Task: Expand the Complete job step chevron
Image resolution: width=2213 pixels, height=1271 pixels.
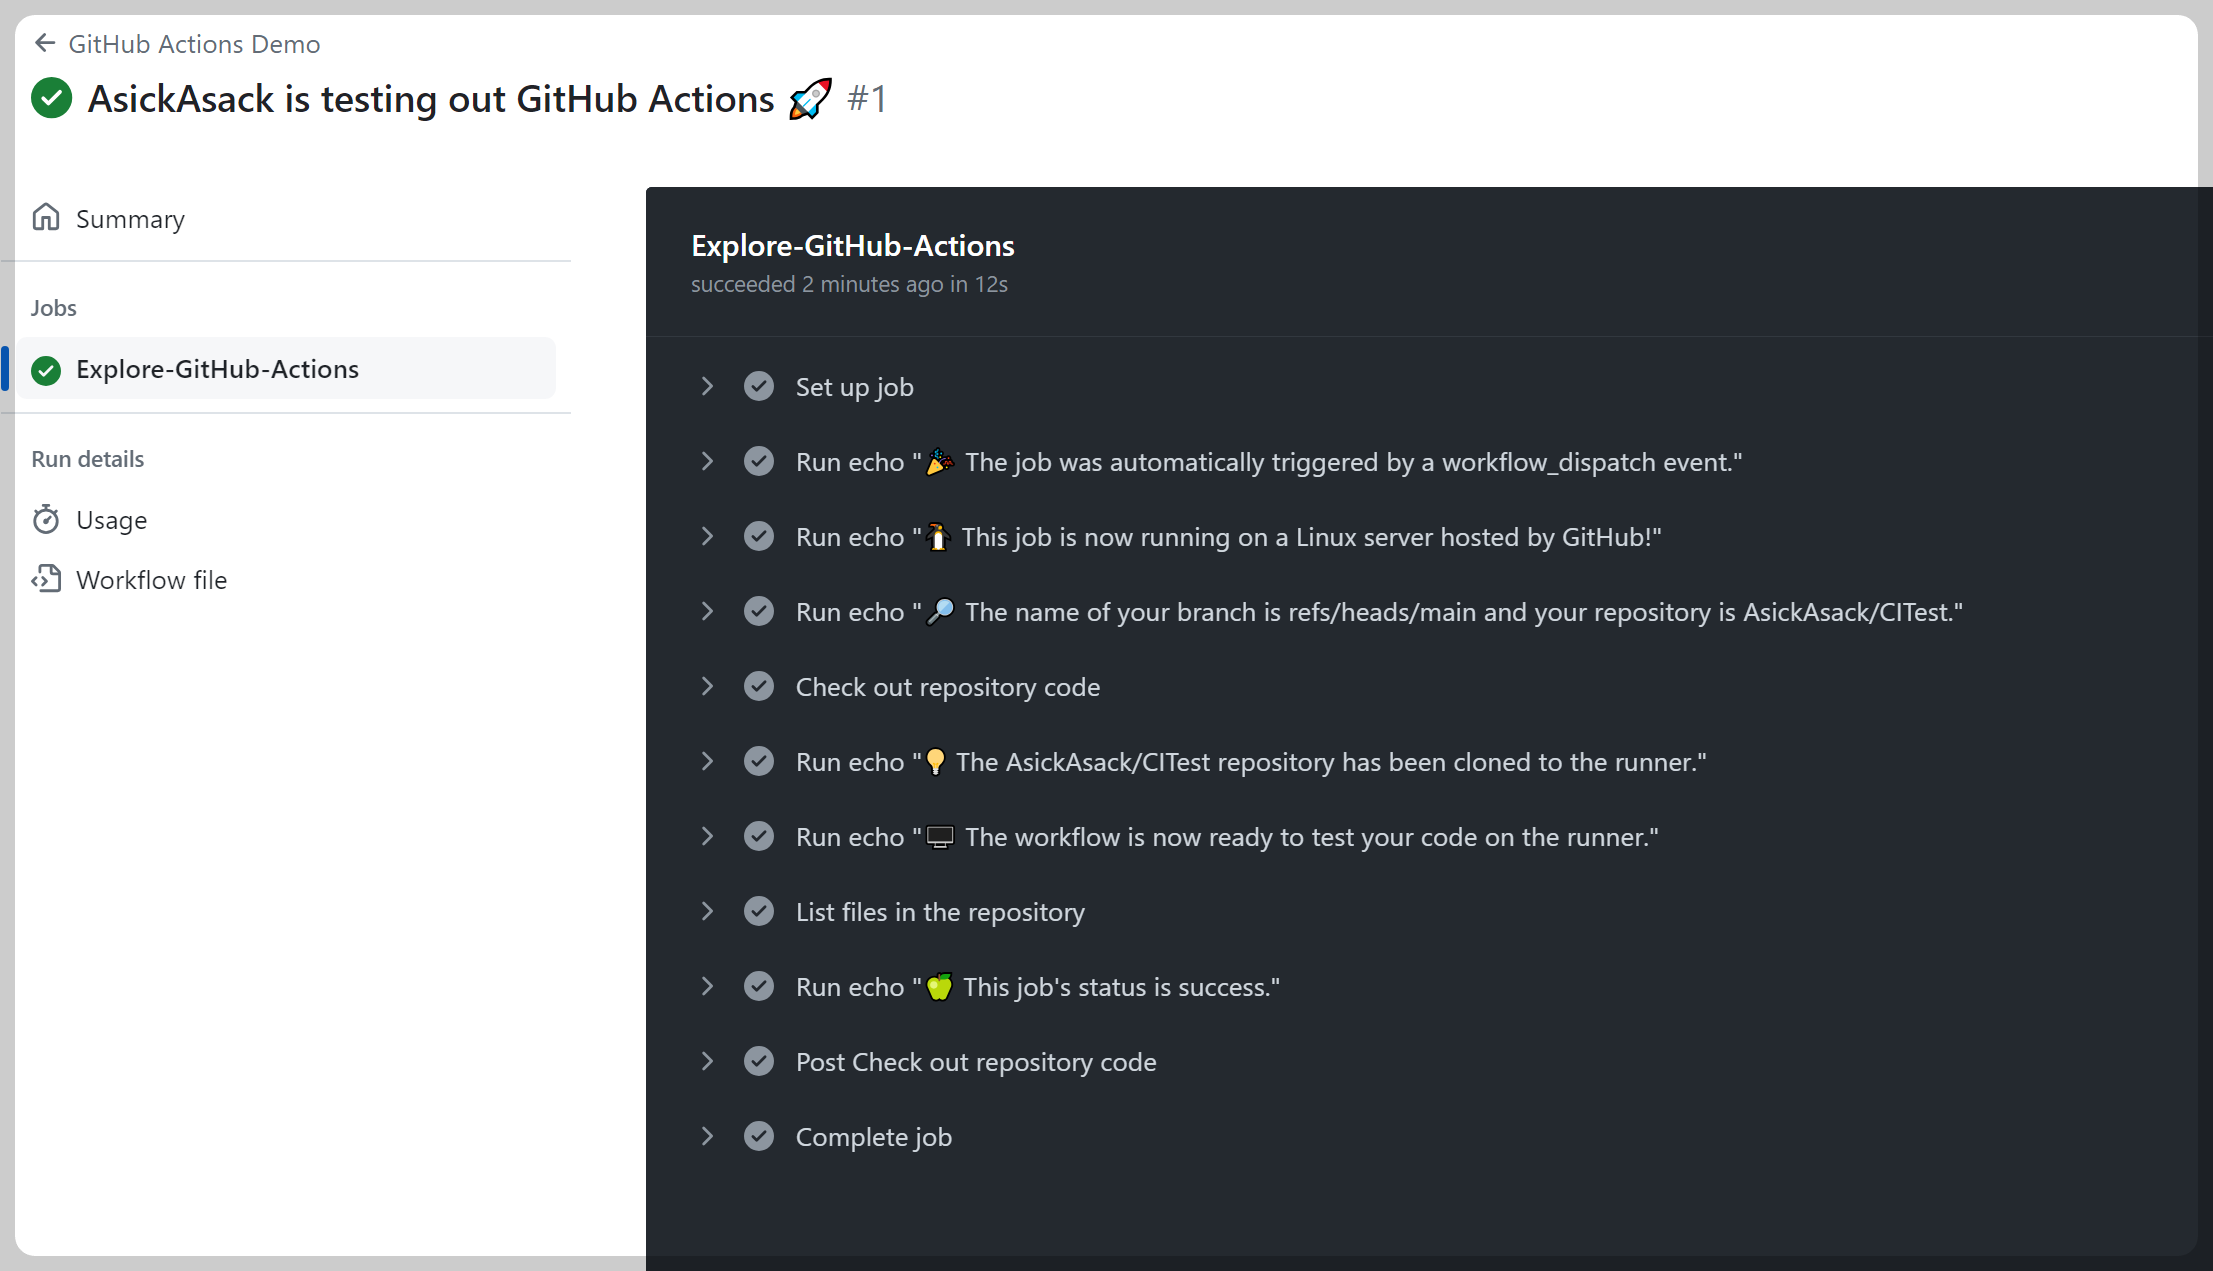Action: pos(707,1136)
